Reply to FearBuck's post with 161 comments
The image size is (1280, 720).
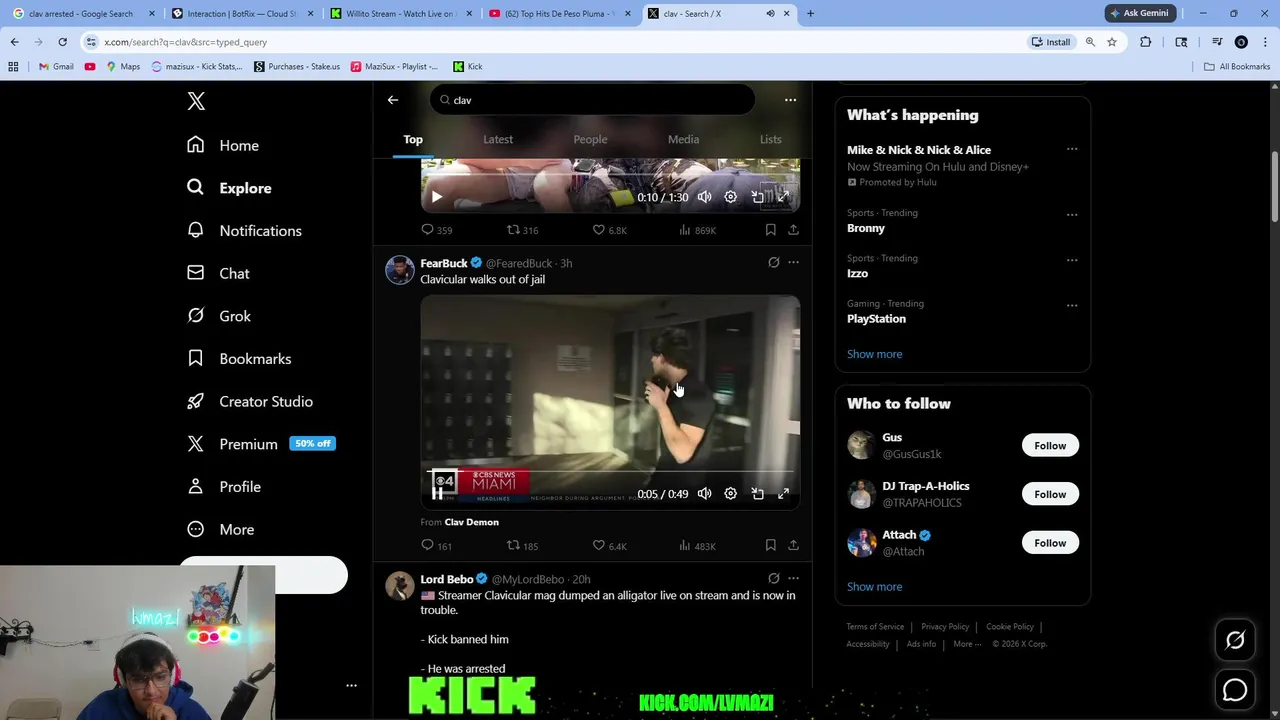coord(436,546)
